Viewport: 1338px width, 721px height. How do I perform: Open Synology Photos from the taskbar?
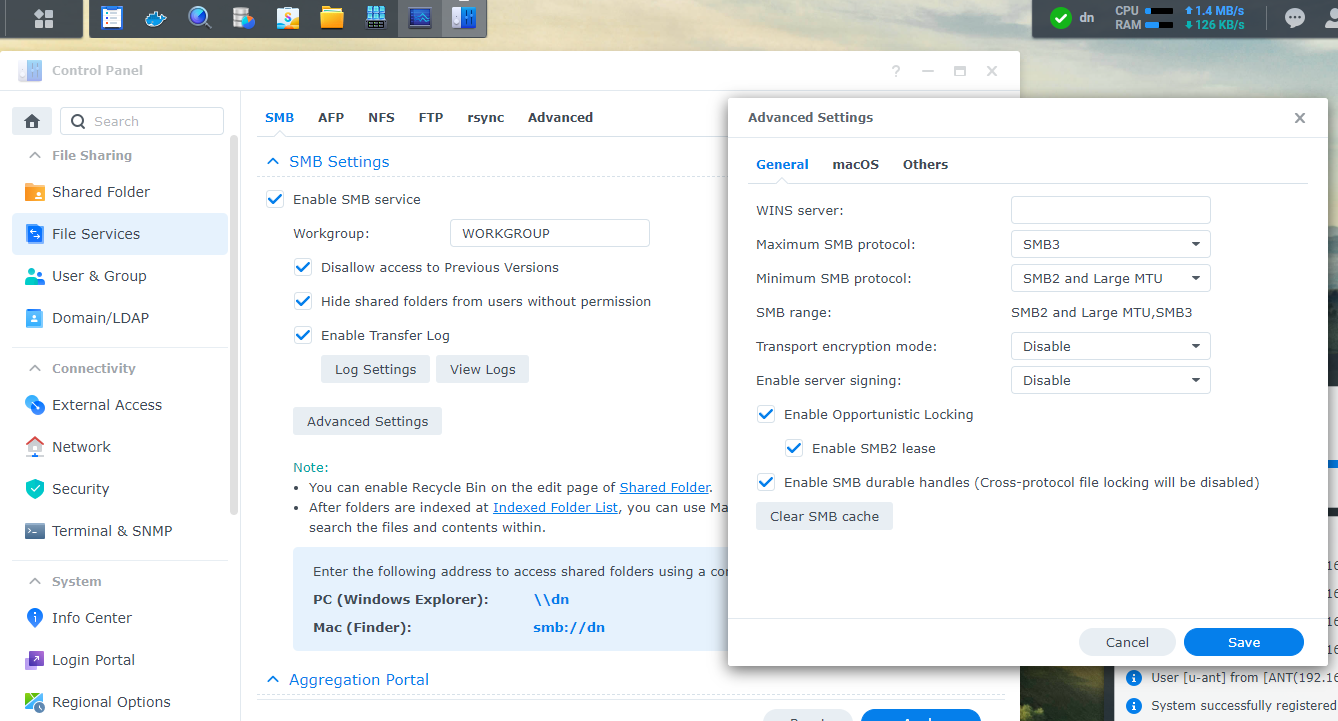(287, 17)
